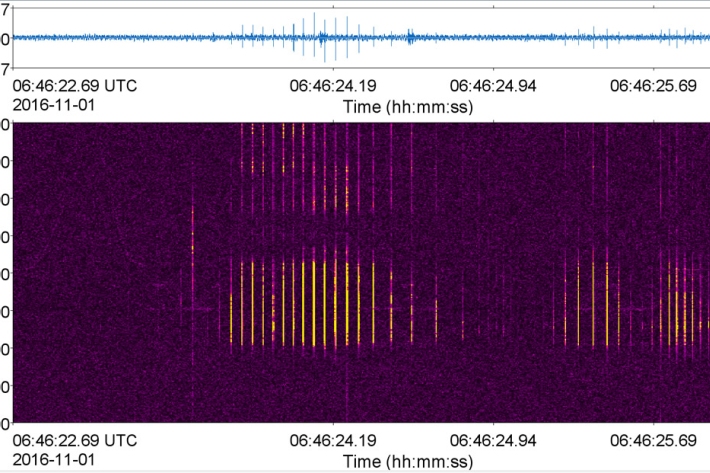Select the brightest yellow pulses in spectrogram center
This screenshot has height=473, width=710.
click(314, 302)
